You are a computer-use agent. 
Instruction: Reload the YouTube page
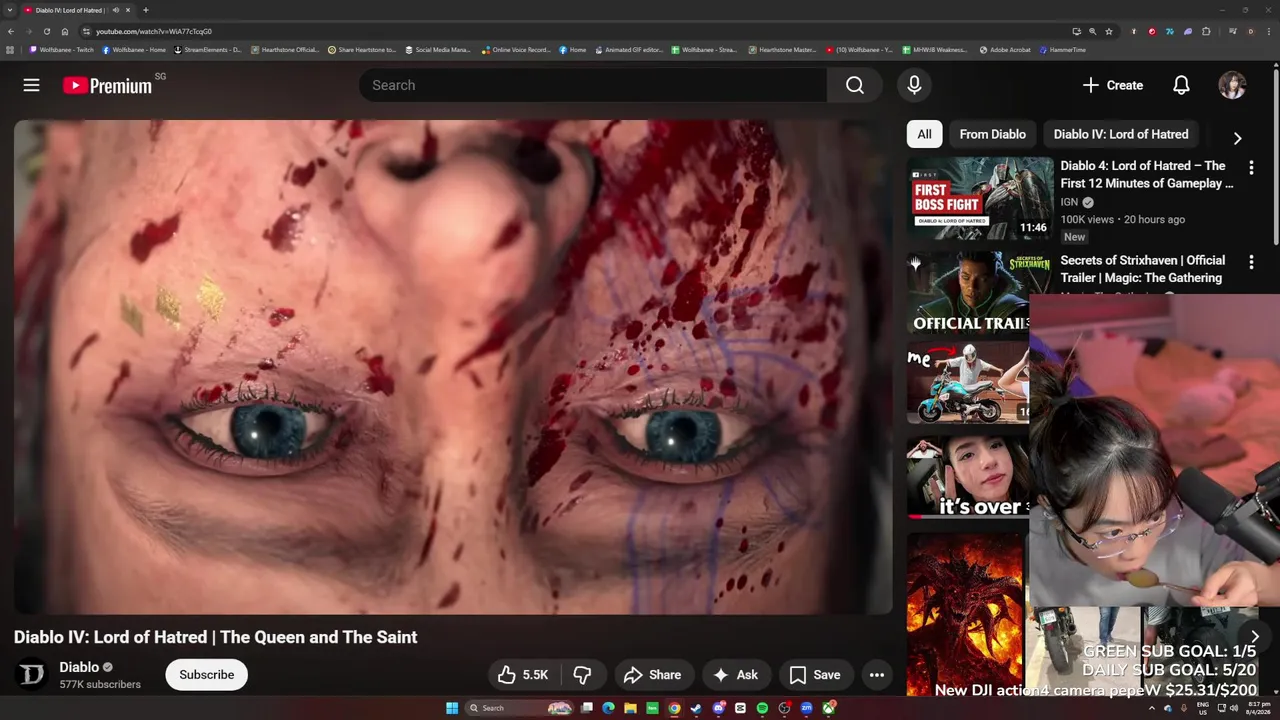[47, 31]
